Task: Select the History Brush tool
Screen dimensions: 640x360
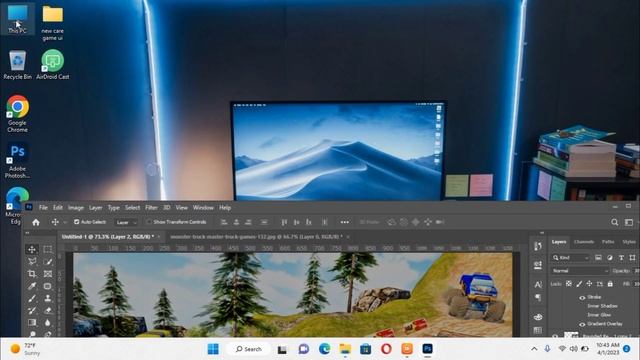Action: [x=32, y=310]
